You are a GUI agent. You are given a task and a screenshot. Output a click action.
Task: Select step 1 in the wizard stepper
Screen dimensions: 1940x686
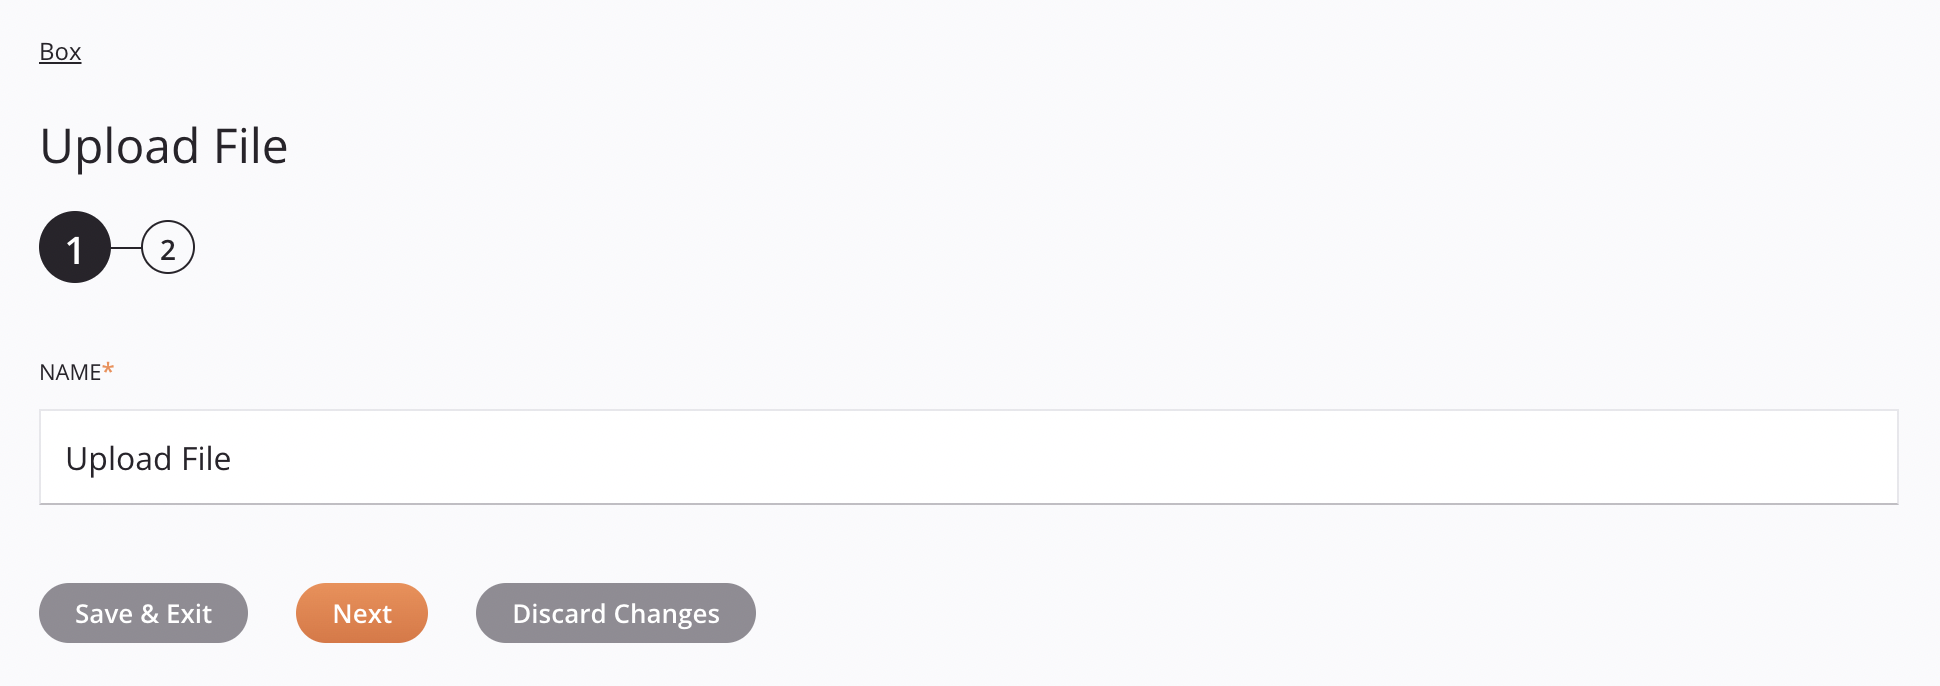point(74,247)
